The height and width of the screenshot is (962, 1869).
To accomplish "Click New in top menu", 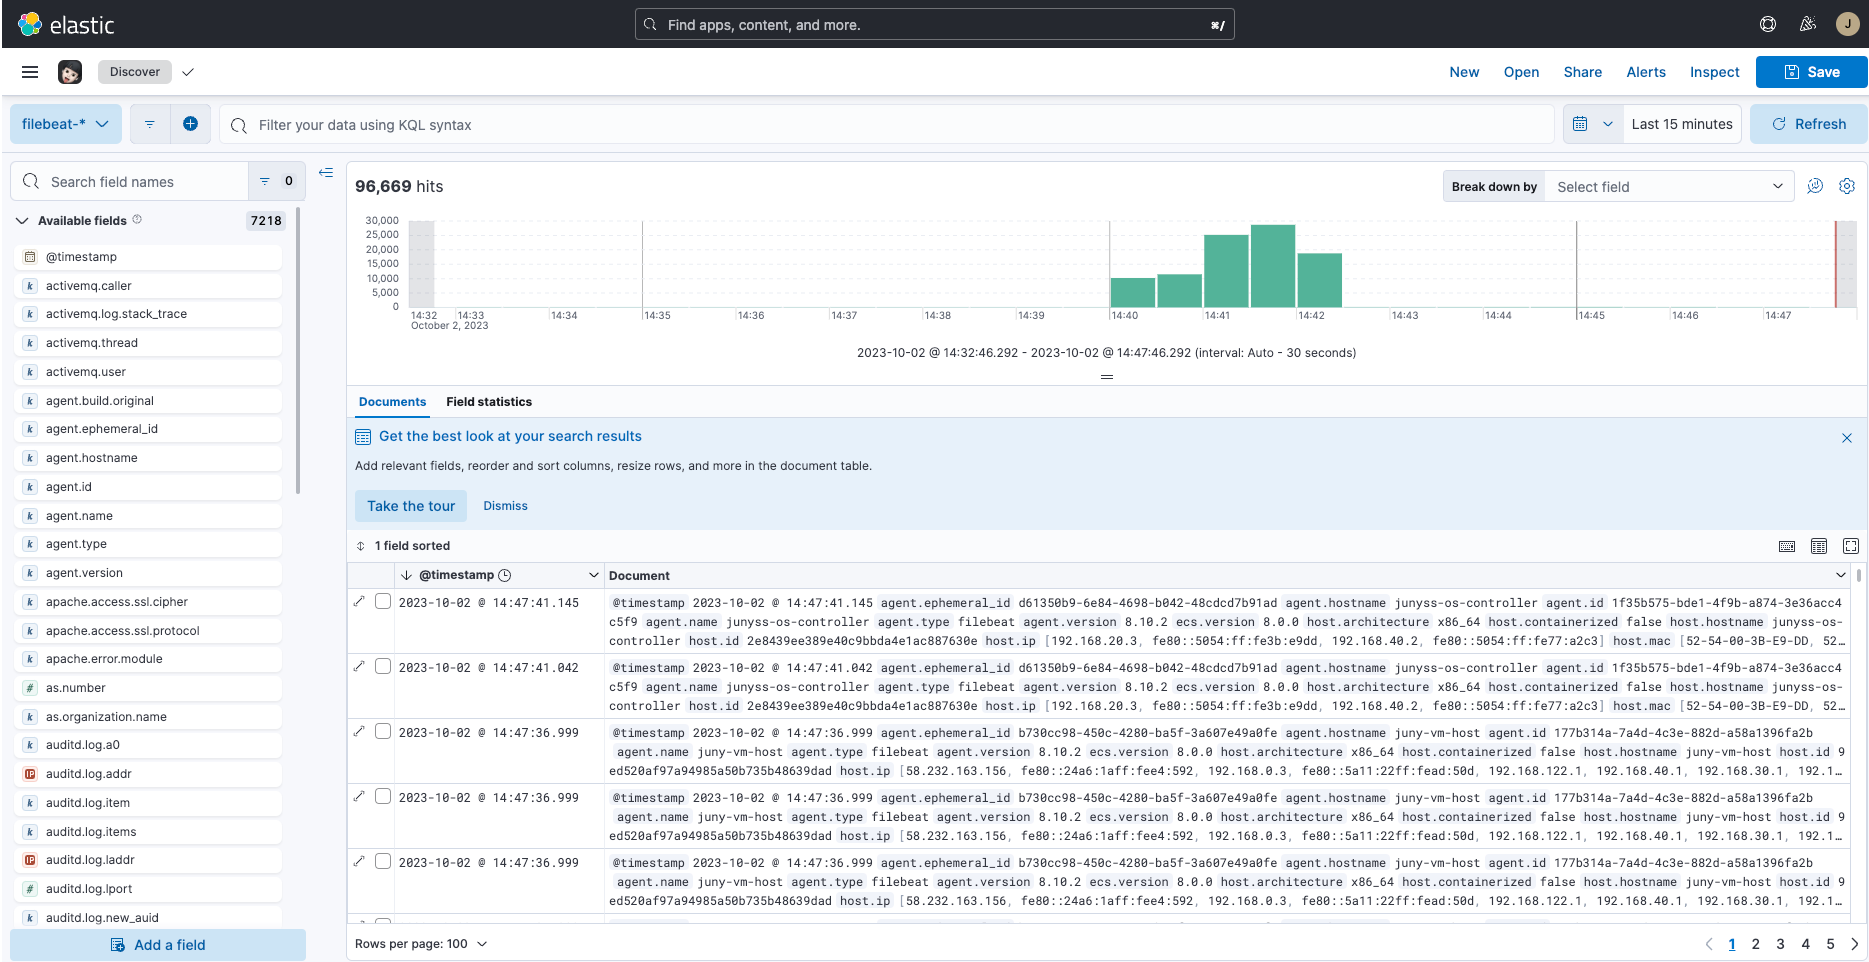I will coord(1464,72).
